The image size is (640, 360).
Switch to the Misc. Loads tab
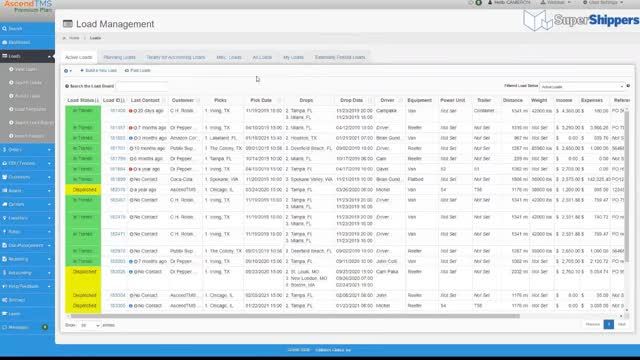click(229, 57)
